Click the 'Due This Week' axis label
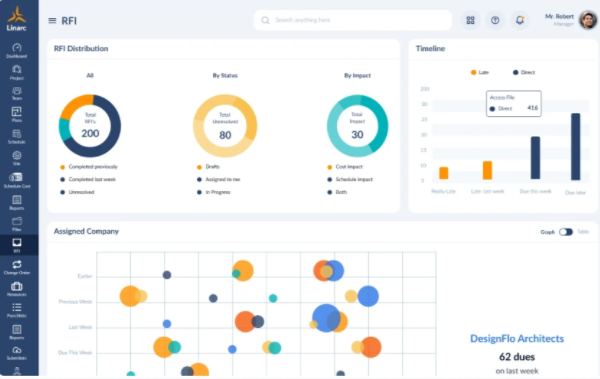This screenshot has height=379, width=600. pos(75,353)
